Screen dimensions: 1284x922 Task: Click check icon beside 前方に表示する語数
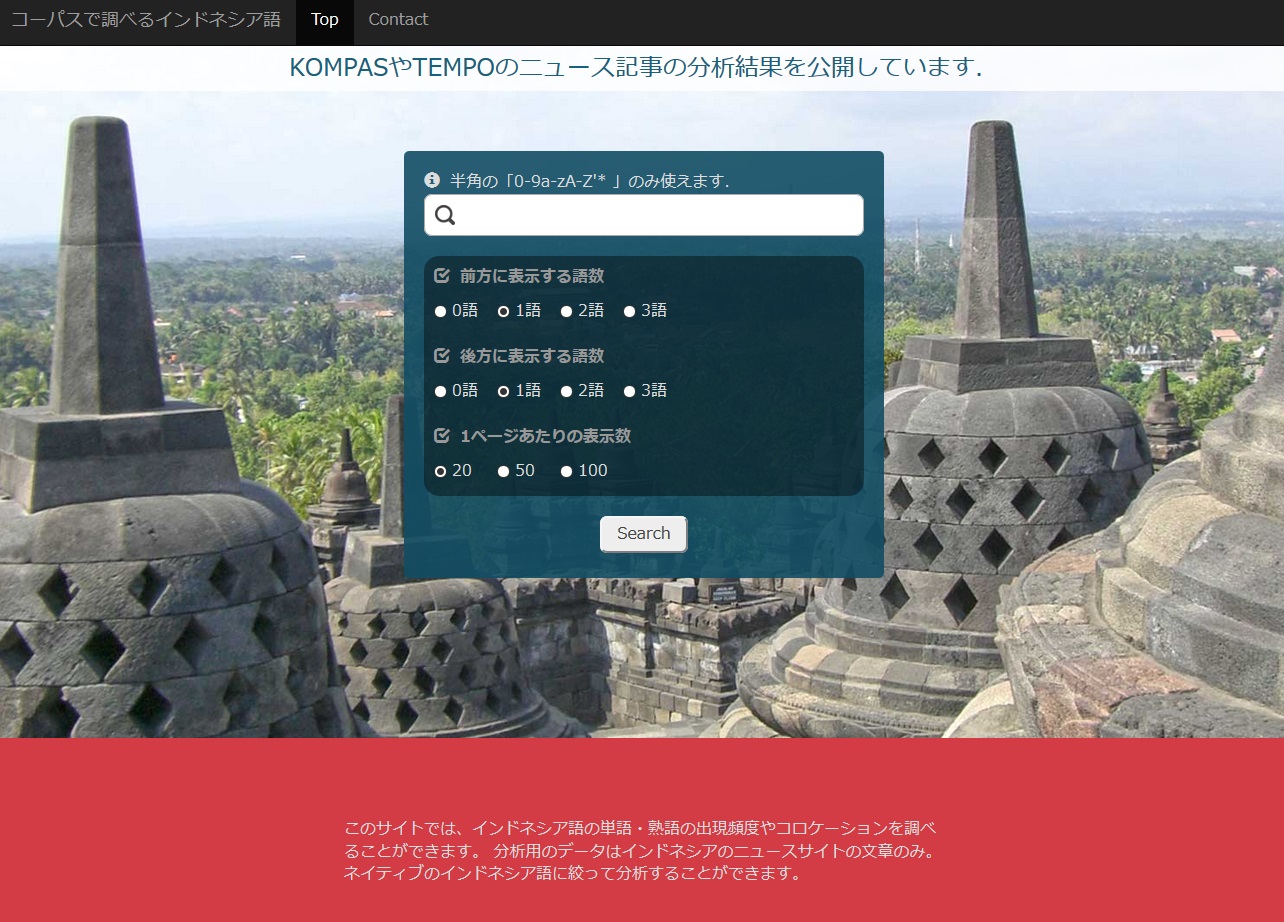pos(442,276)
